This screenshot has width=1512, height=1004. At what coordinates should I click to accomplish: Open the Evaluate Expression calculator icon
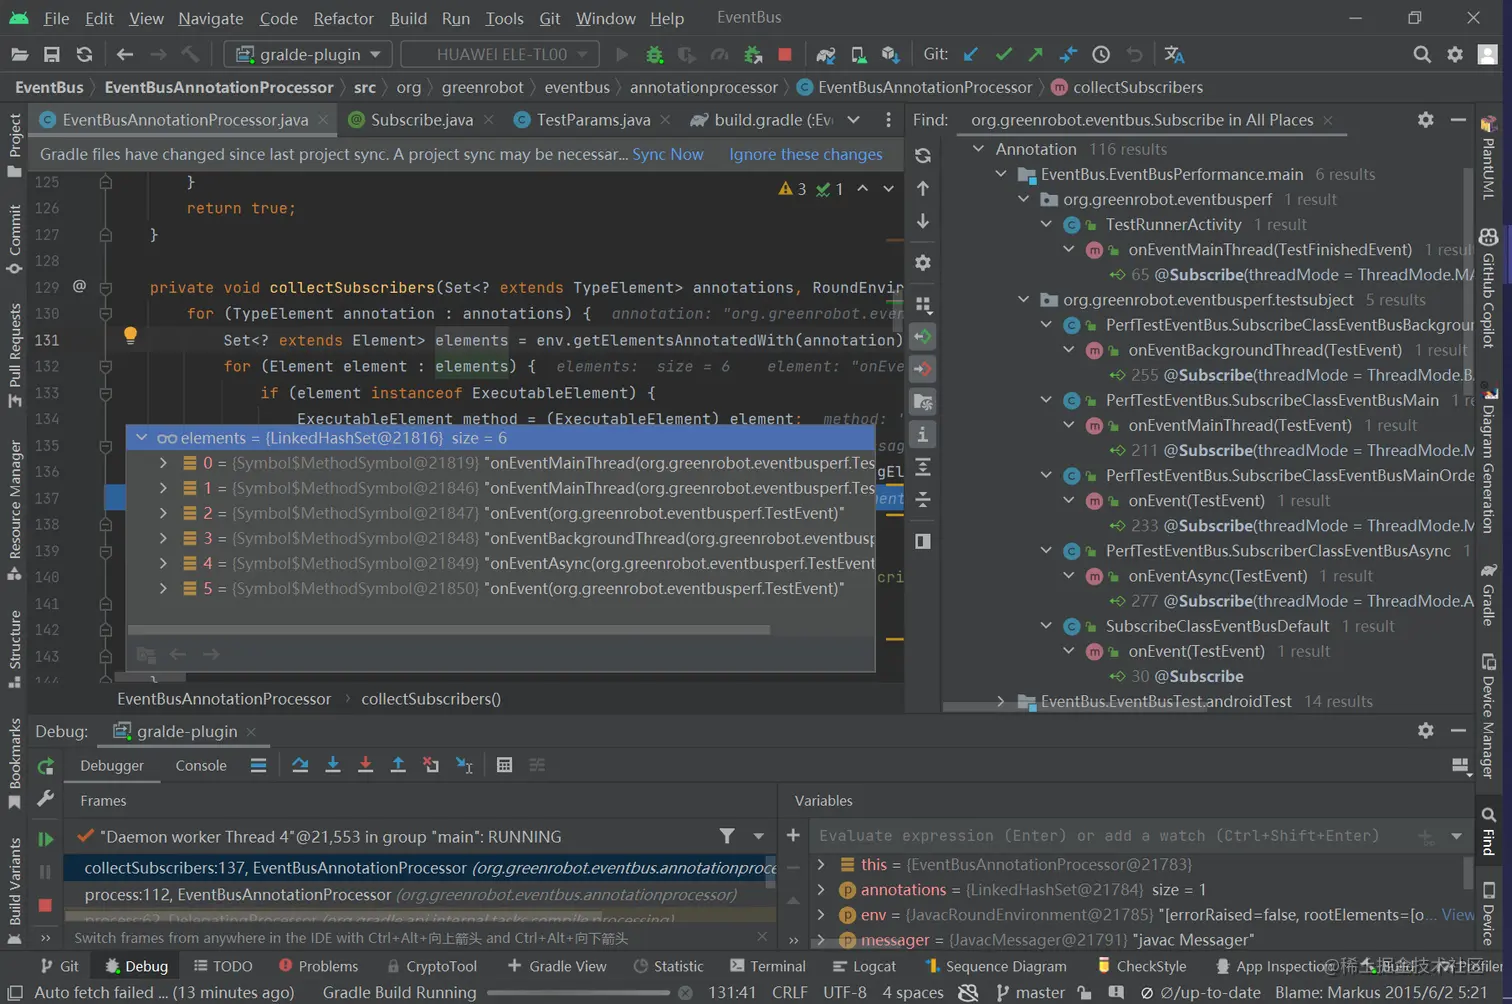504,765
